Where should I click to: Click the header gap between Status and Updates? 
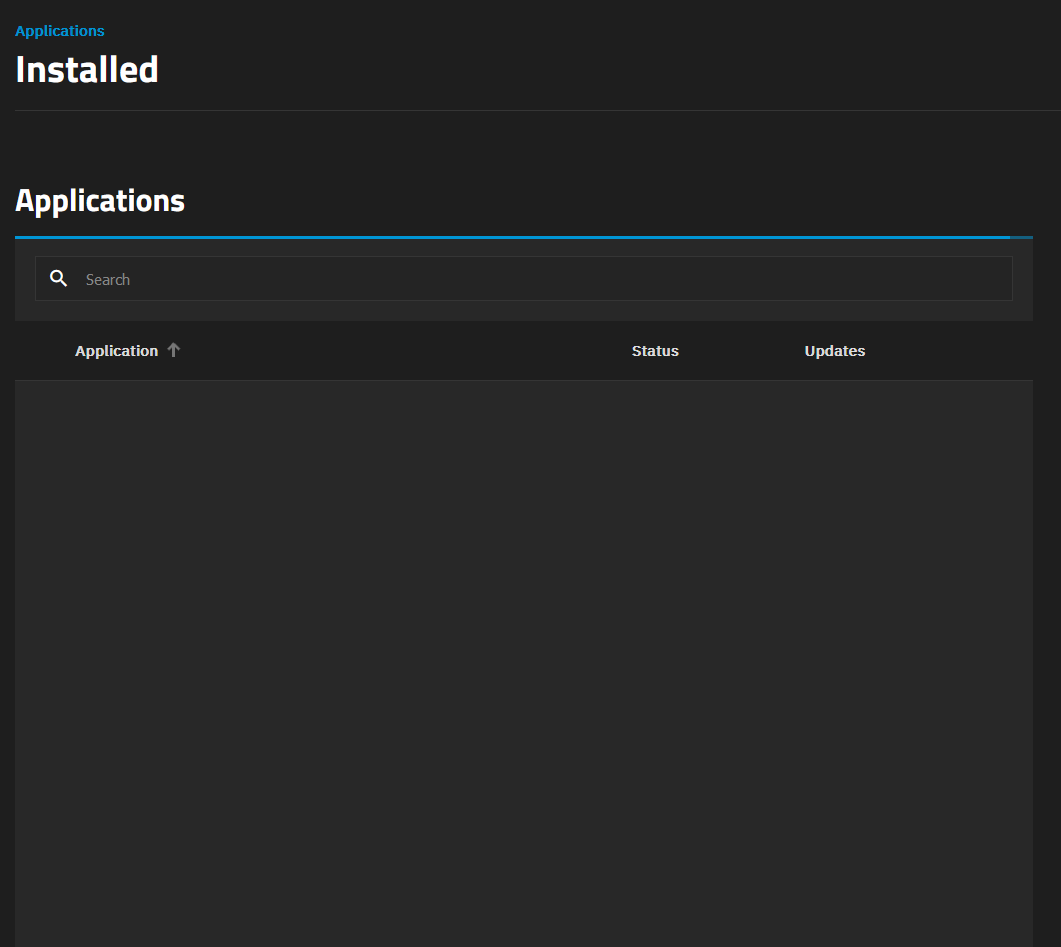pyautogui.click(x=742, y=351)
